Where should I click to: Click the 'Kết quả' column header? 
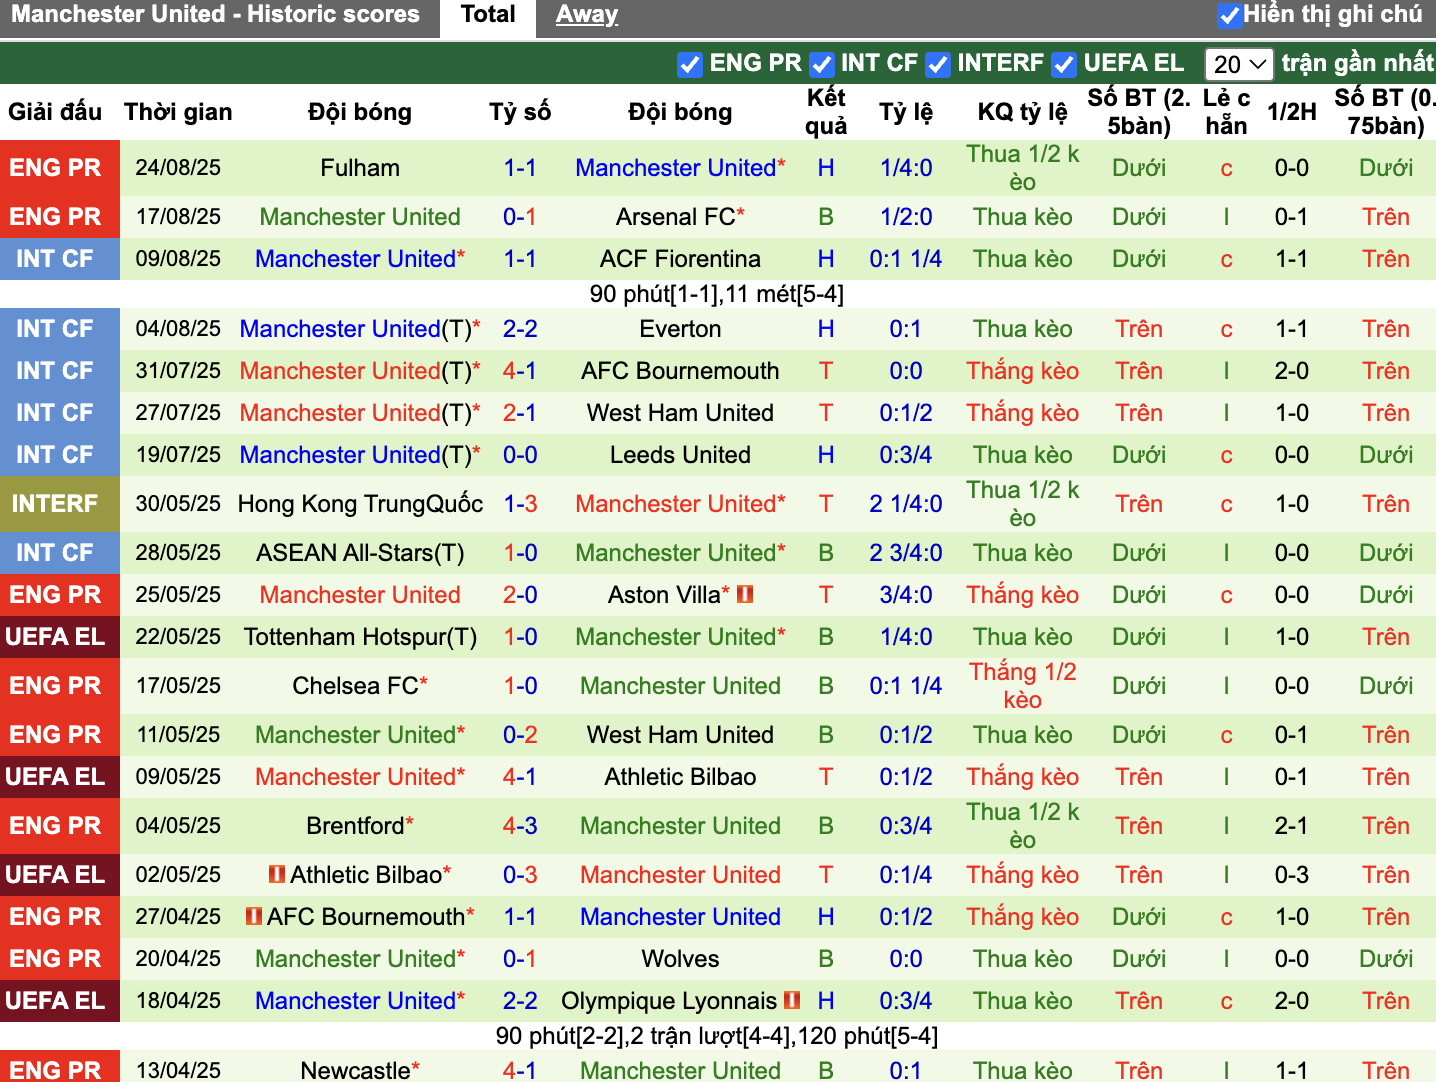[826, 112]
